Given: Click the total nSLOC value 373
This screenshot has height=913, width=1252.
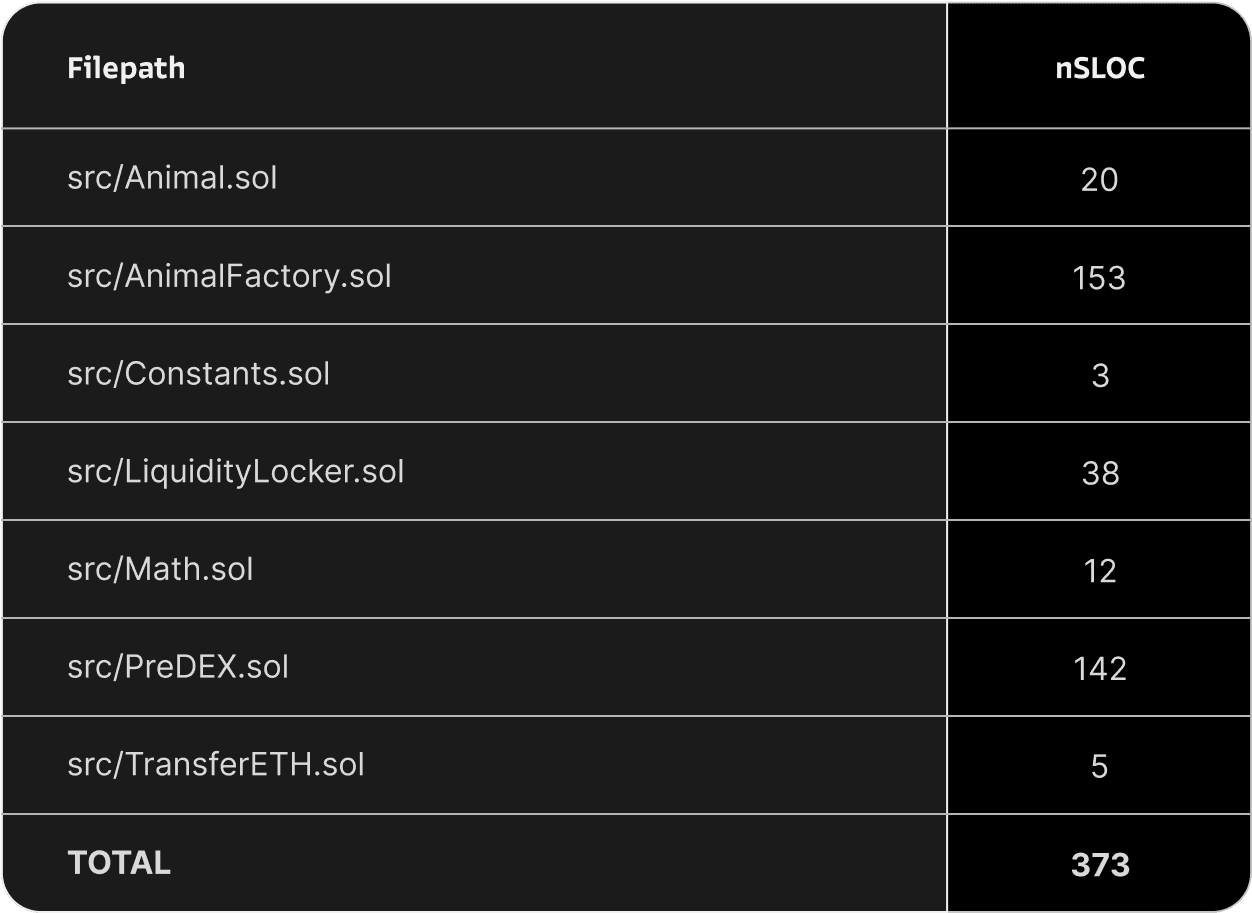Looking at the screenshot, I should coord(1100,864).
